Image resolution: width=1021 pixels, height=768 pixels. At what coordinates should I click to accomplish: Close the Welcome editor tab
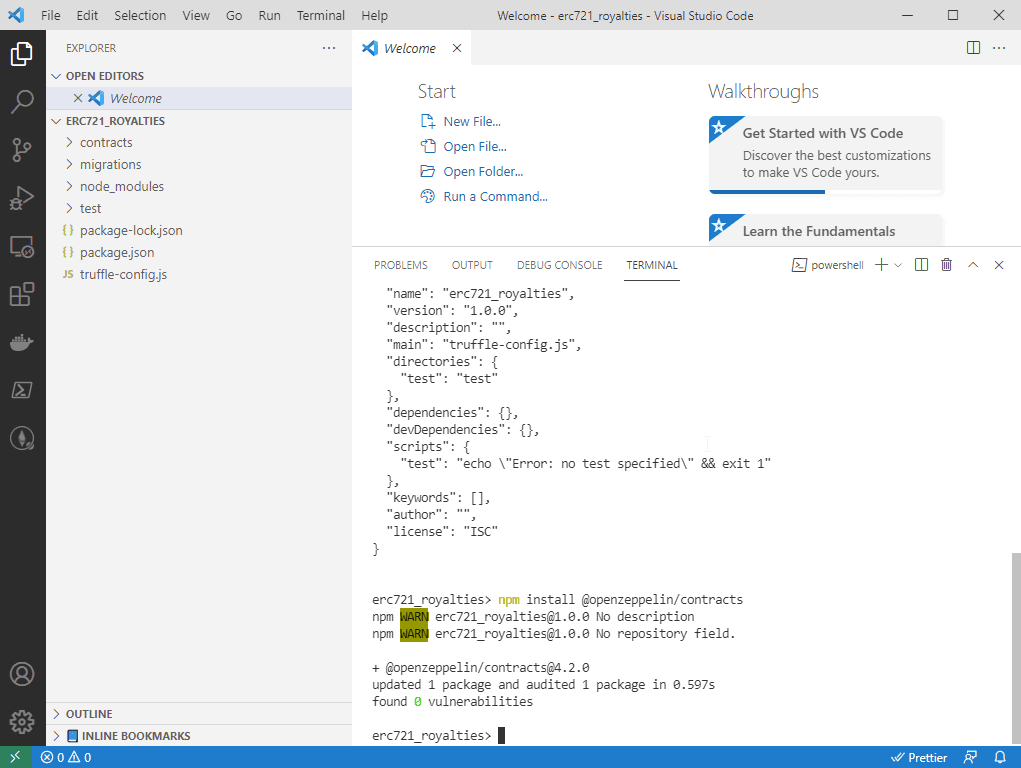(457, 48)
